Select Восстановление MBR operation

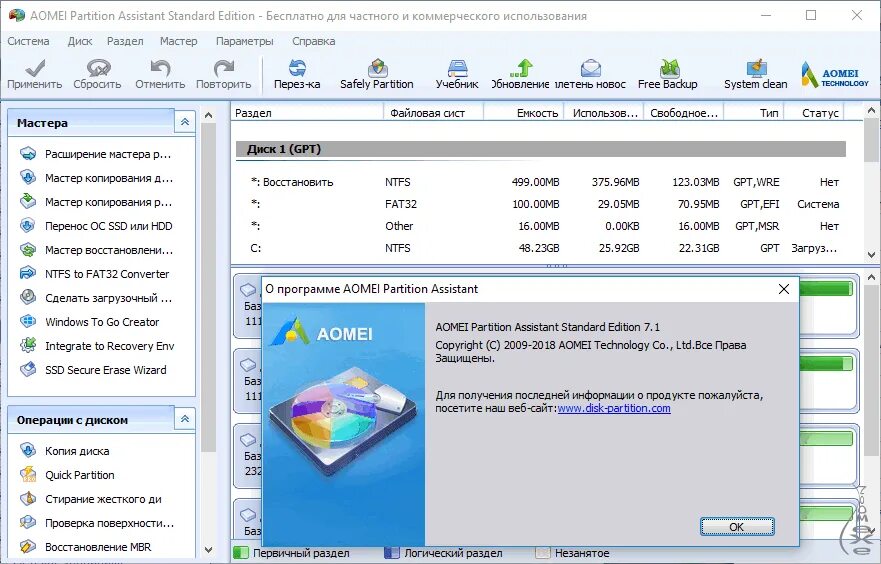[x=85, y=547]
